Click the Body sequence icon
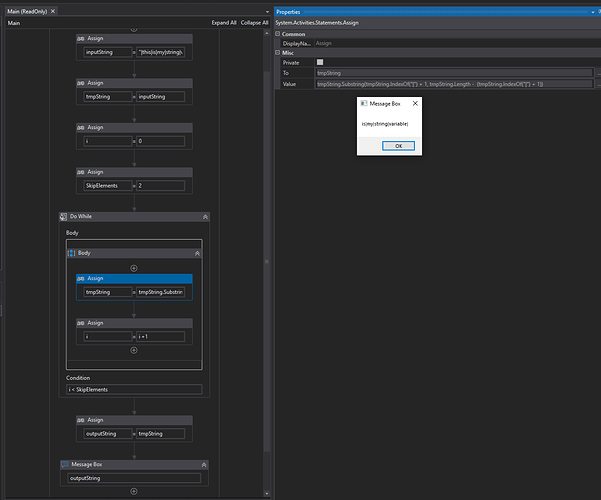Screen dimensions: 601x500 [71, 253]
